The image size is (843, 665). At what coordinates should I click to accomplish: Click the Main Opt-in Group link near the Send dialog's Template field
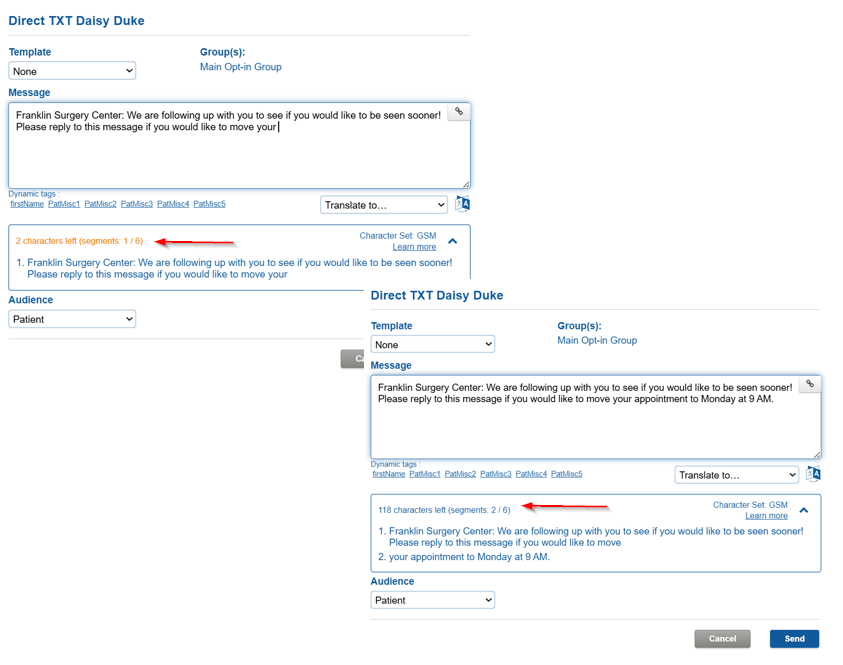597,340
